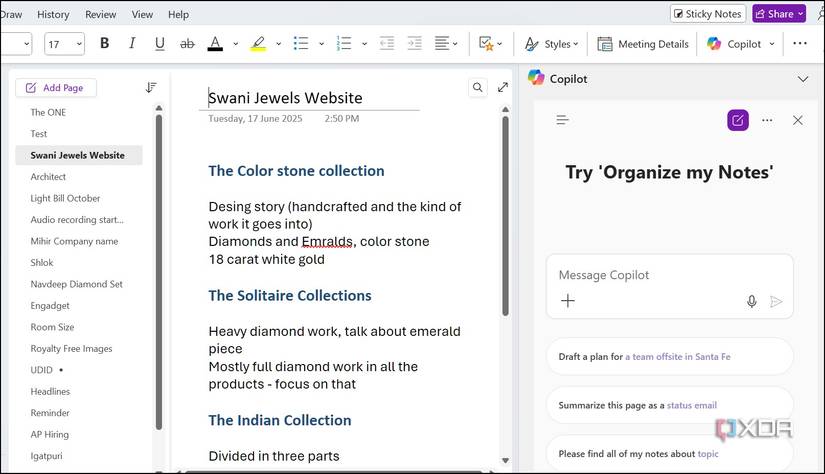The width and height of the screenshot is (825, 474).
Task: Click the 'Swani Jewels Website' page title
Action: coord(285,98)
